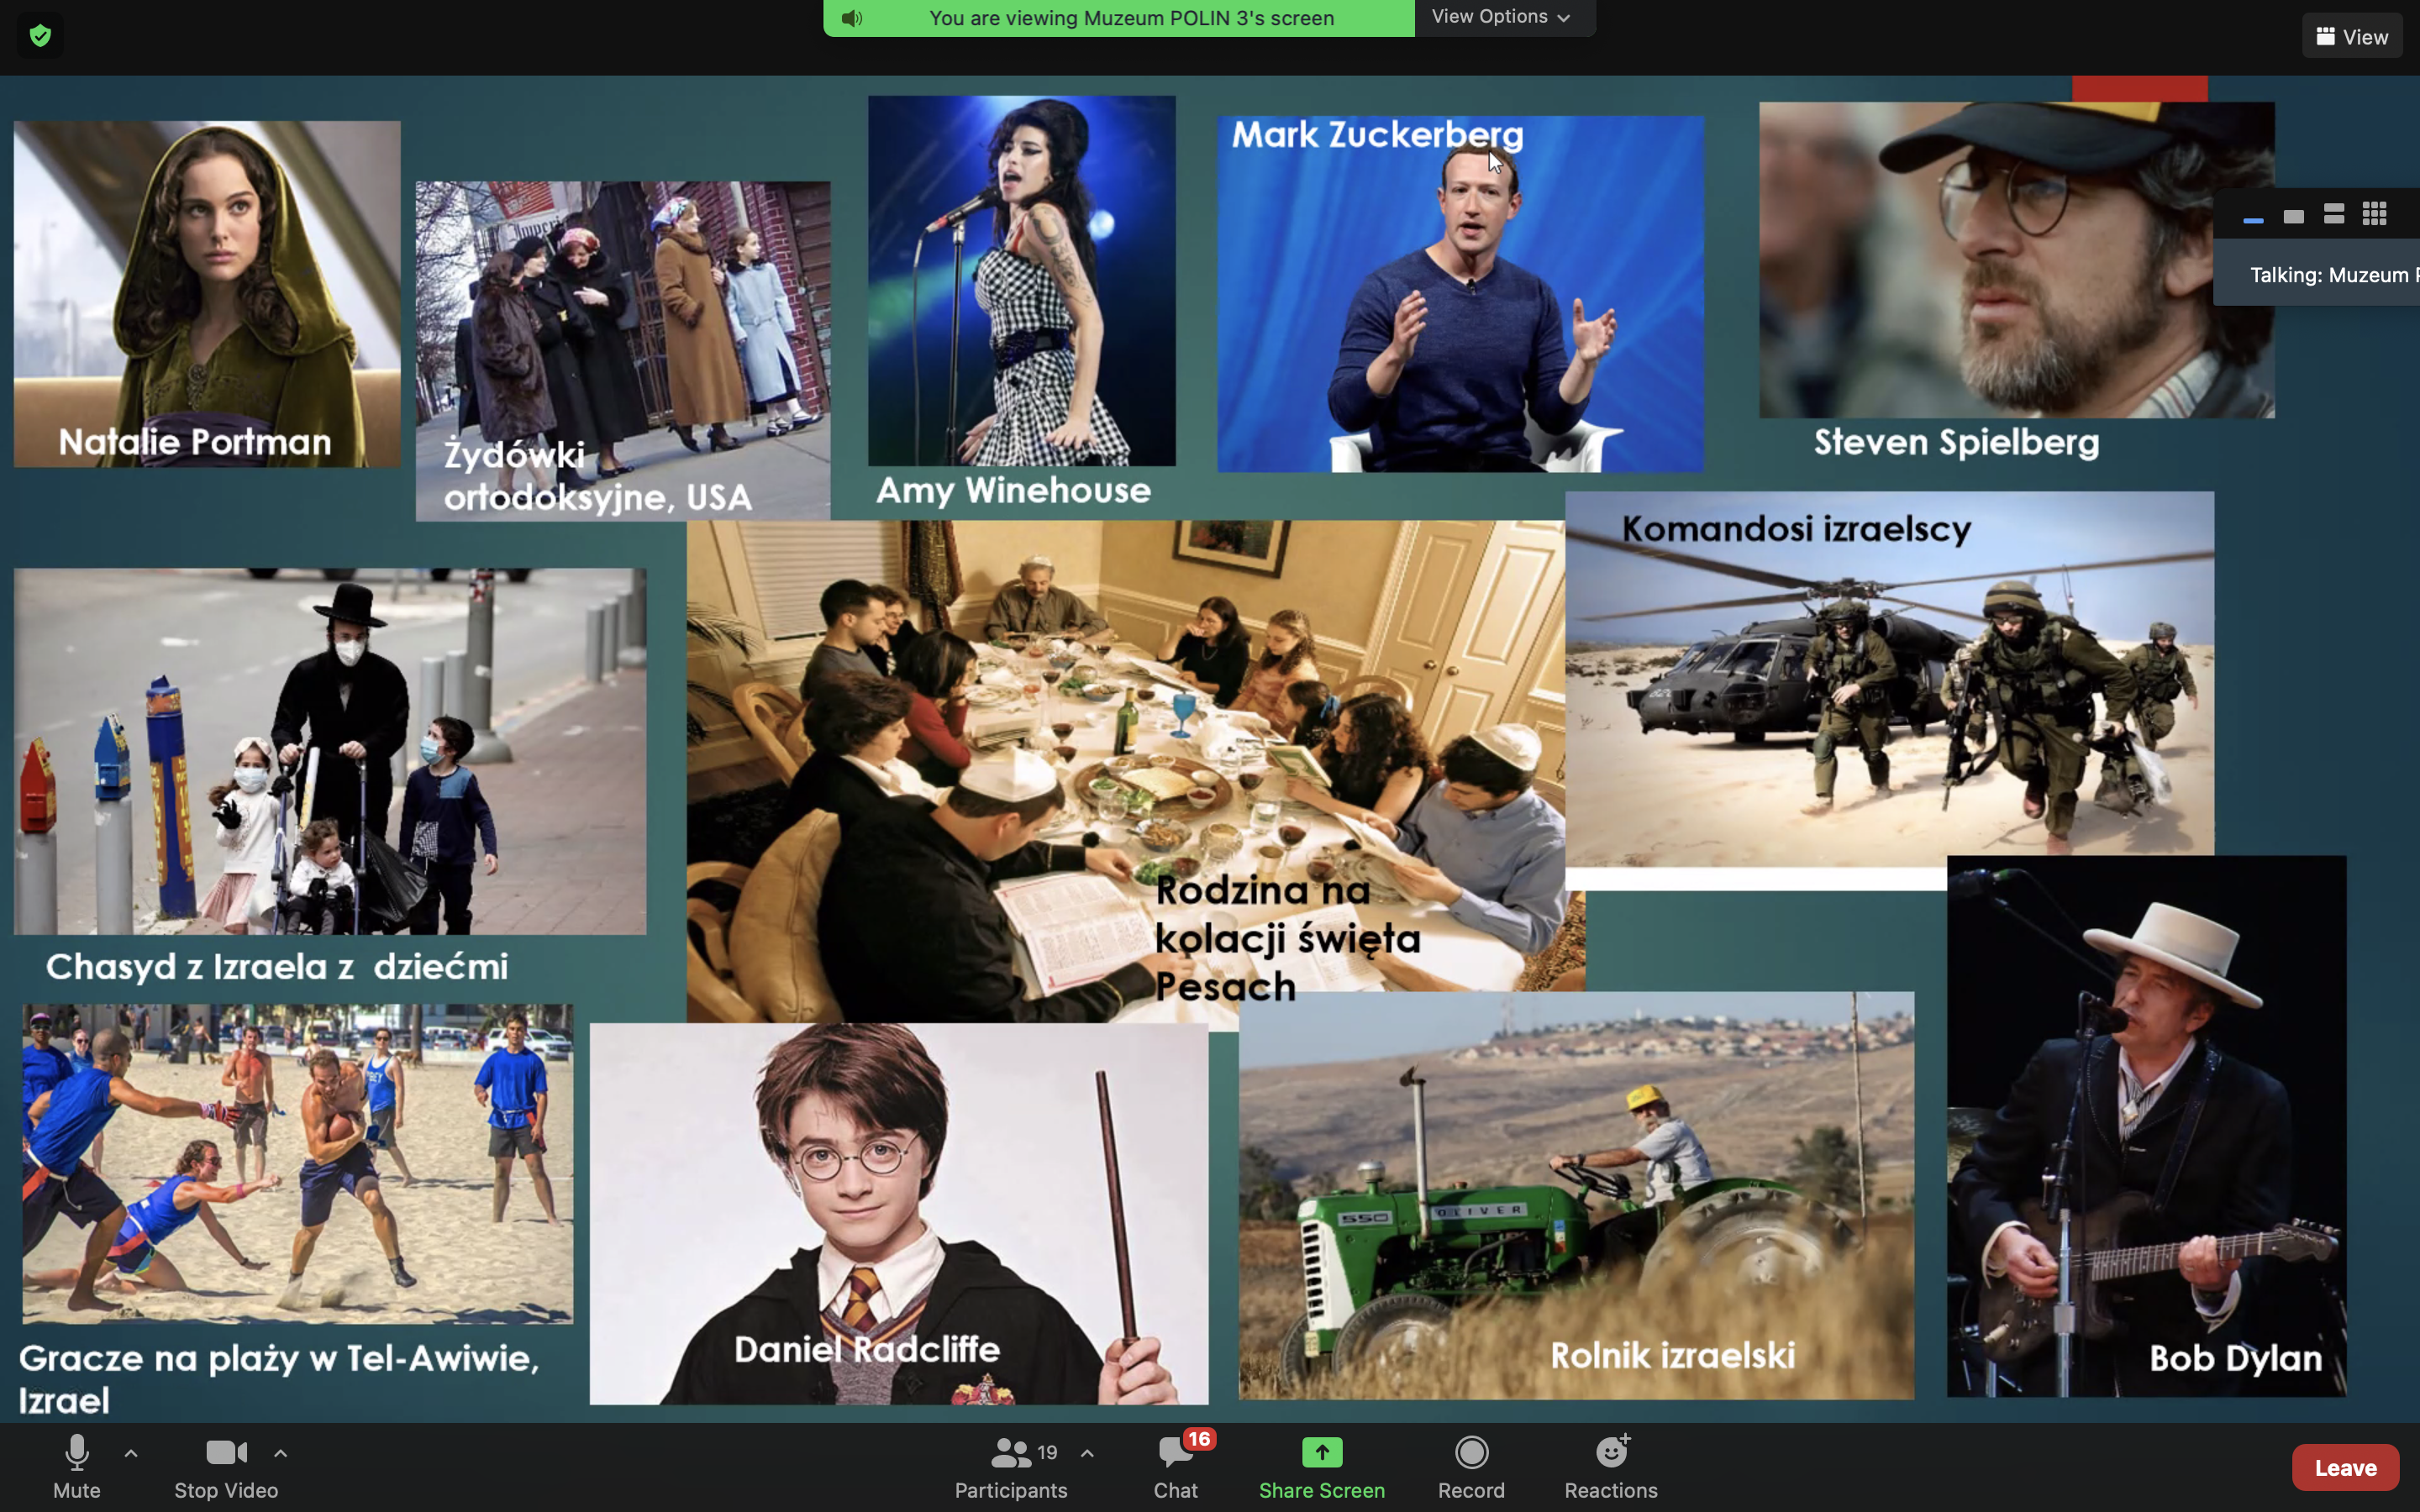Click the Tel Aviv beach players photo

tap(298, 1164)
